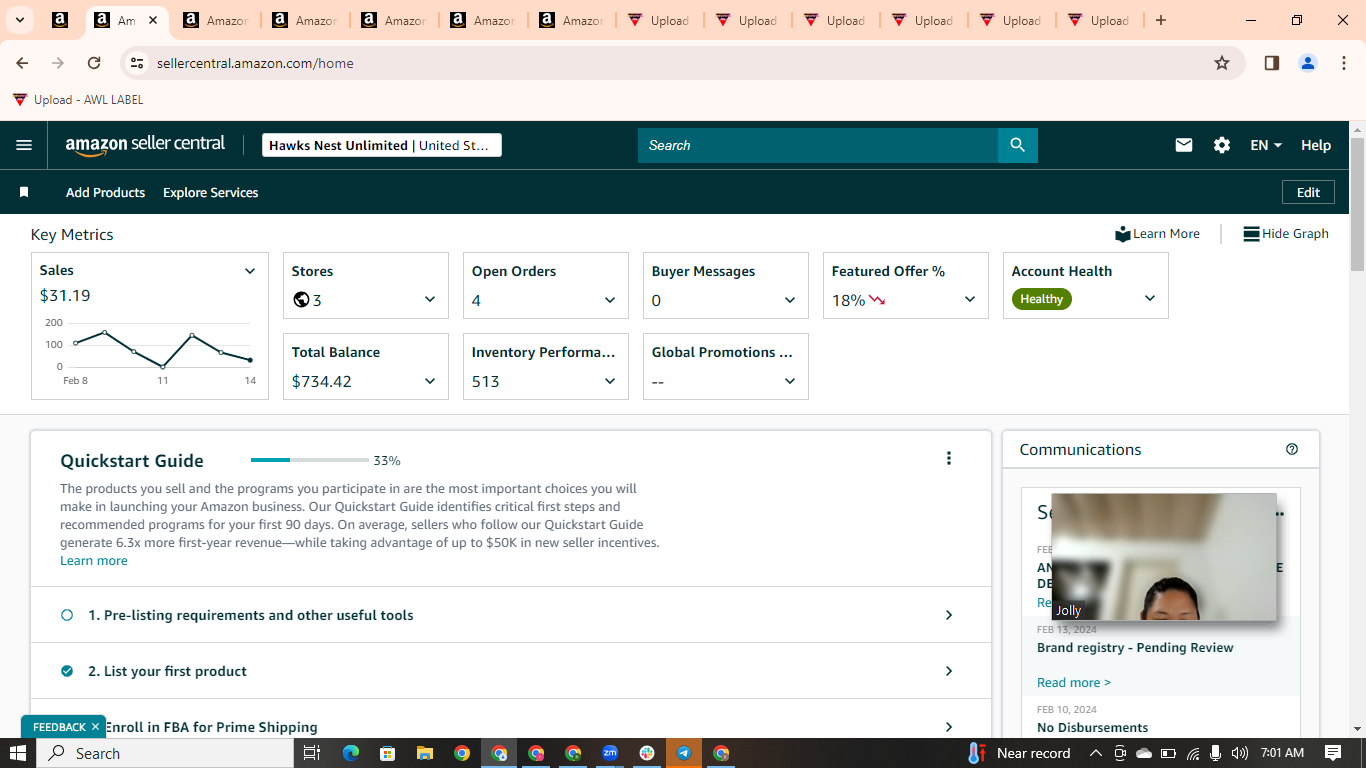Open the Add Products menu item
The height and width of the screenshot is (768, 1366).
(x=105, y=192)
